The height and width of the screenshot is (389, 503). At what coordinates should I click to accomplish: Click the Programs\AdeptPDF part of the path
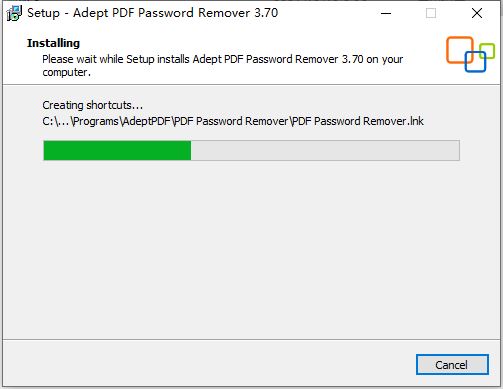(122, 121)
